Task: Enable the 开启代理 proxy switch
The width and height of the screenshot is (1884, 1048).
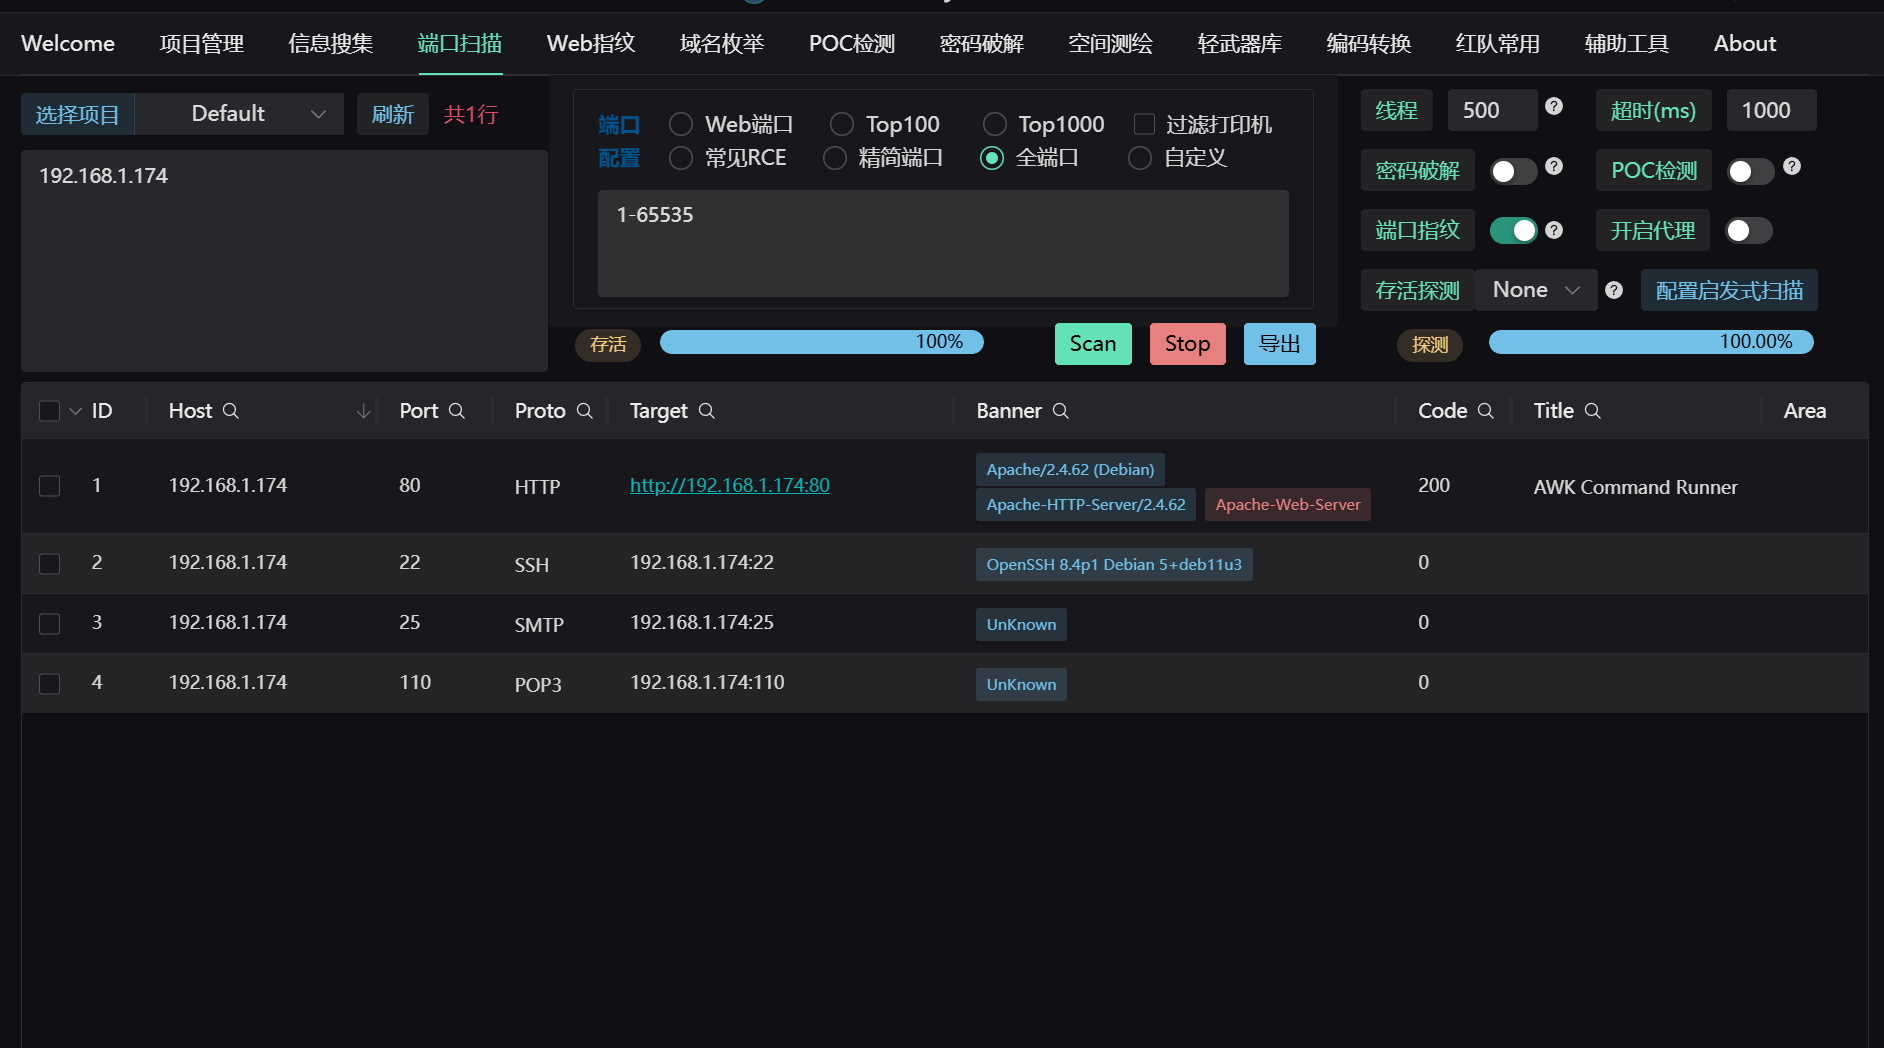Action: [1749, 231]
